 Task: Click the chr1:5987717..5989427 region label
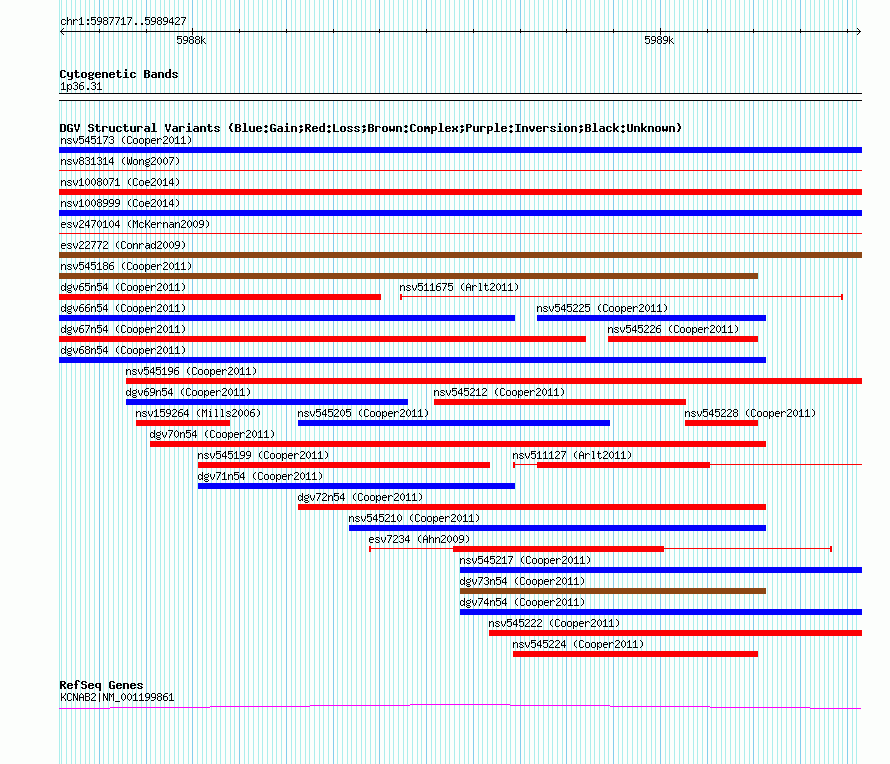pyautogui.click(x=123, y=21)
